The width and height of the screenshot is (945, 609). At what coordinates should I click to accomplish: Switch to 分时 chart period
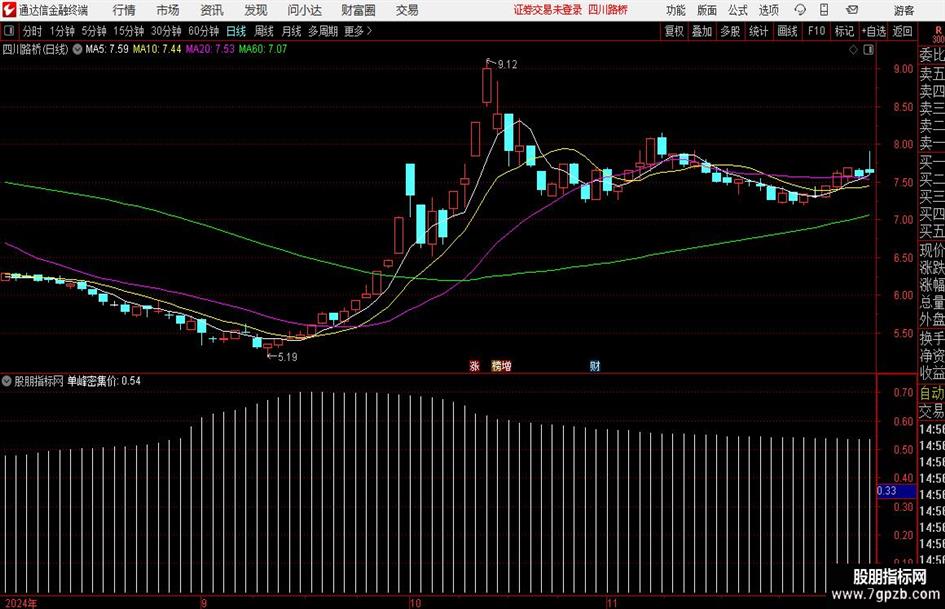pyautogui.click(x=33, y=31)
